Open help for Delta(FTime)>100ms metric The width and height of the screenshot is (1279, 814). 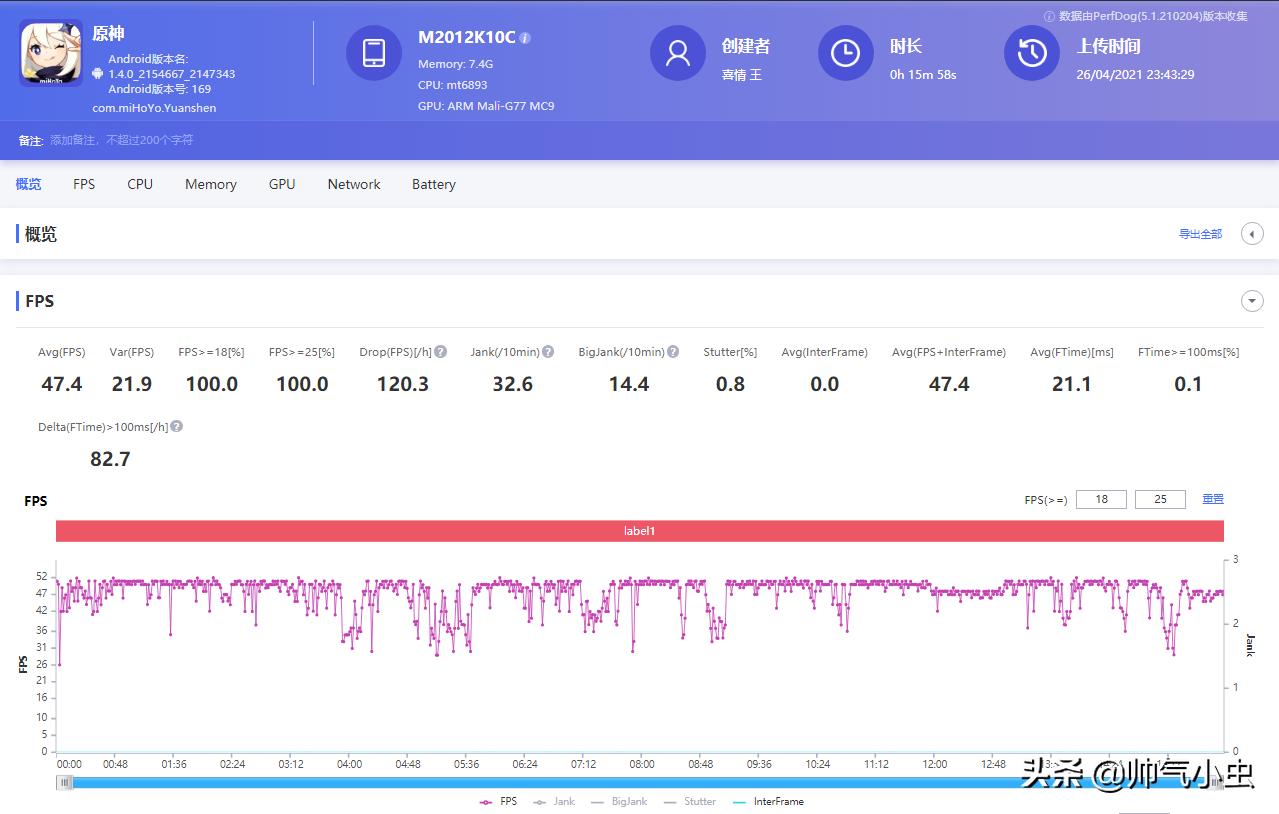coord(176,426)
